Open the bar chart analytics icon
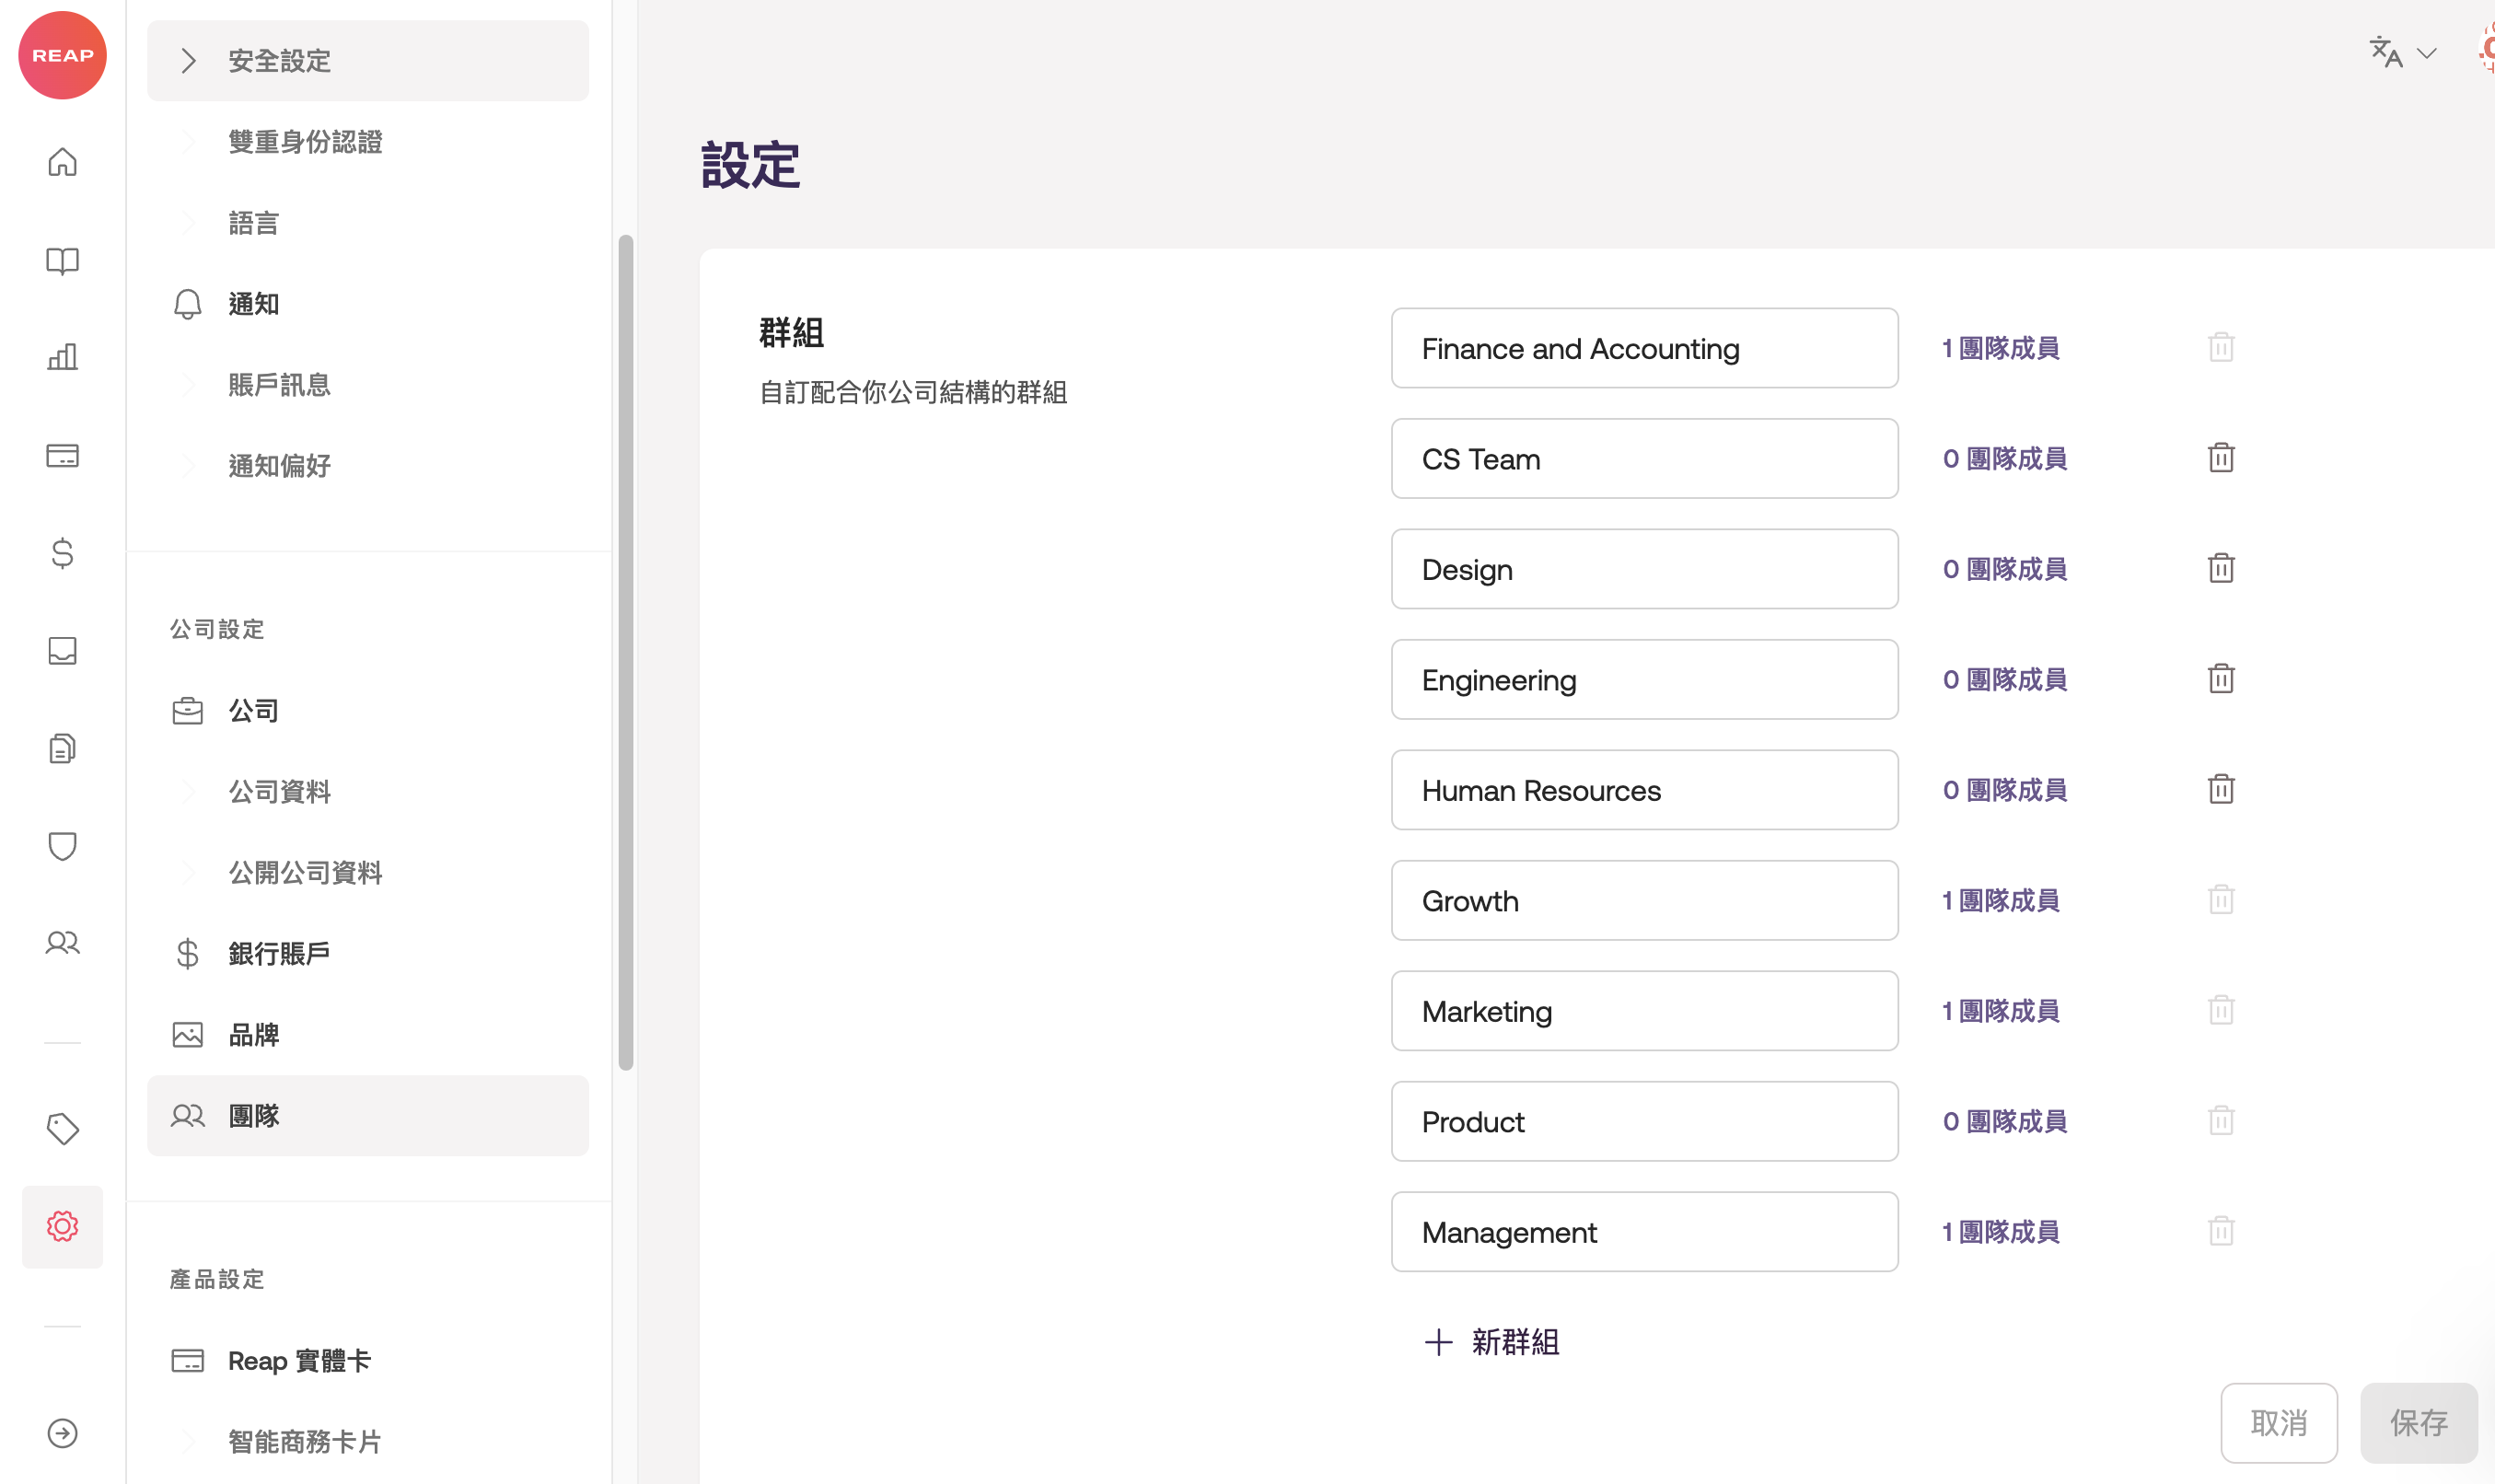2495x1484 pixels. point(62,357)
